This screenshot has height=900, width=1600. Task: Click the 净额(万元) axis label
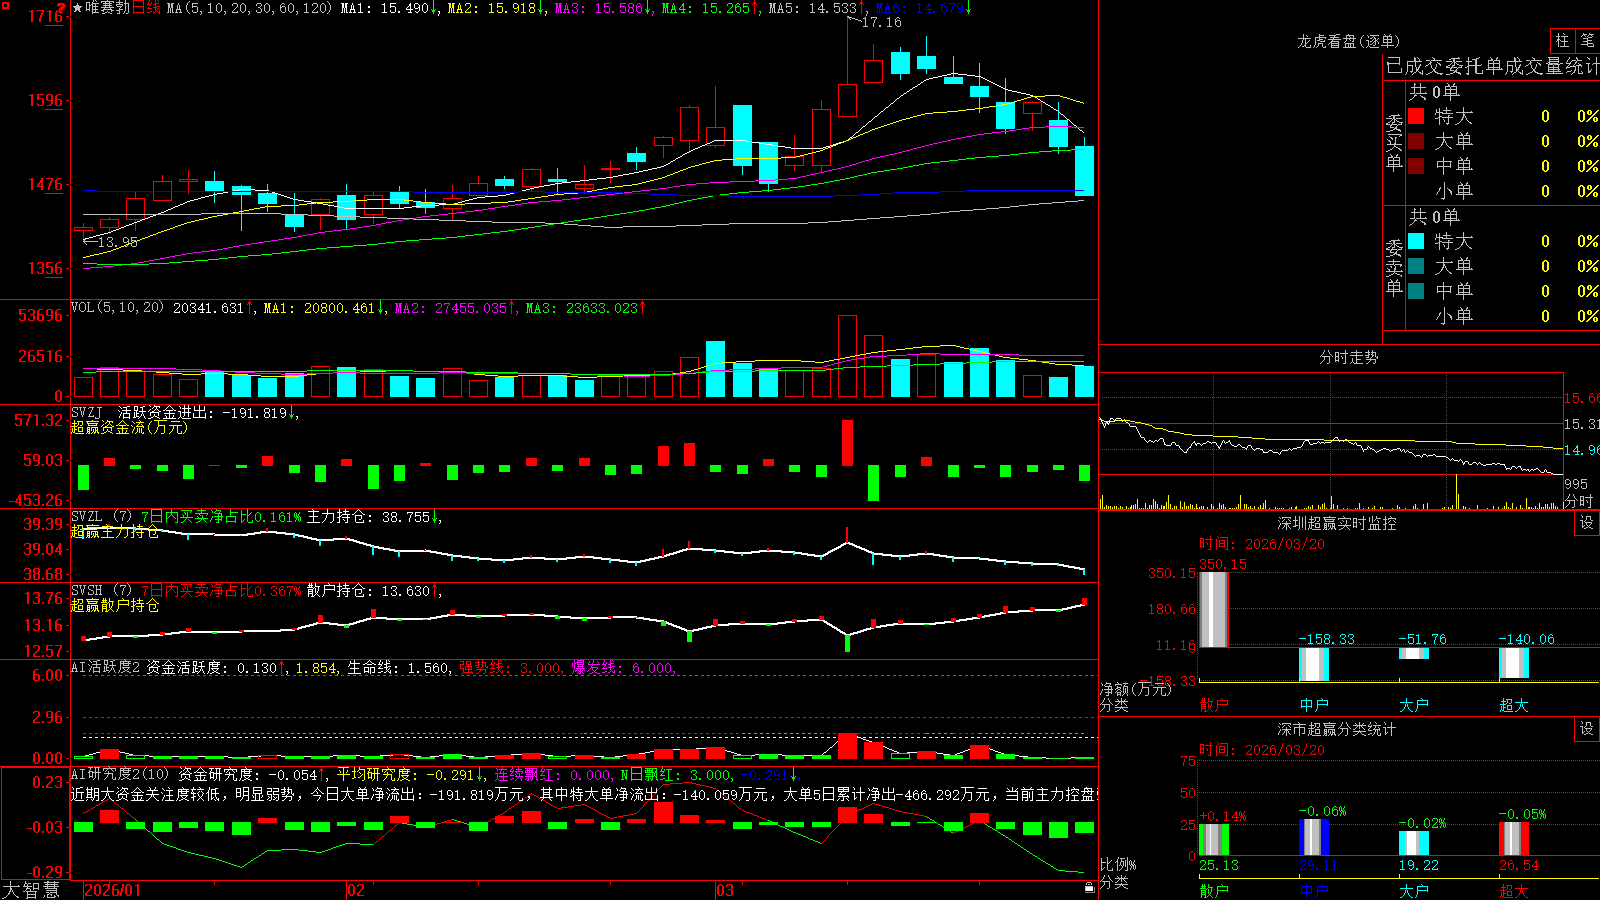pyautogui.click(x=1135, y=689)
